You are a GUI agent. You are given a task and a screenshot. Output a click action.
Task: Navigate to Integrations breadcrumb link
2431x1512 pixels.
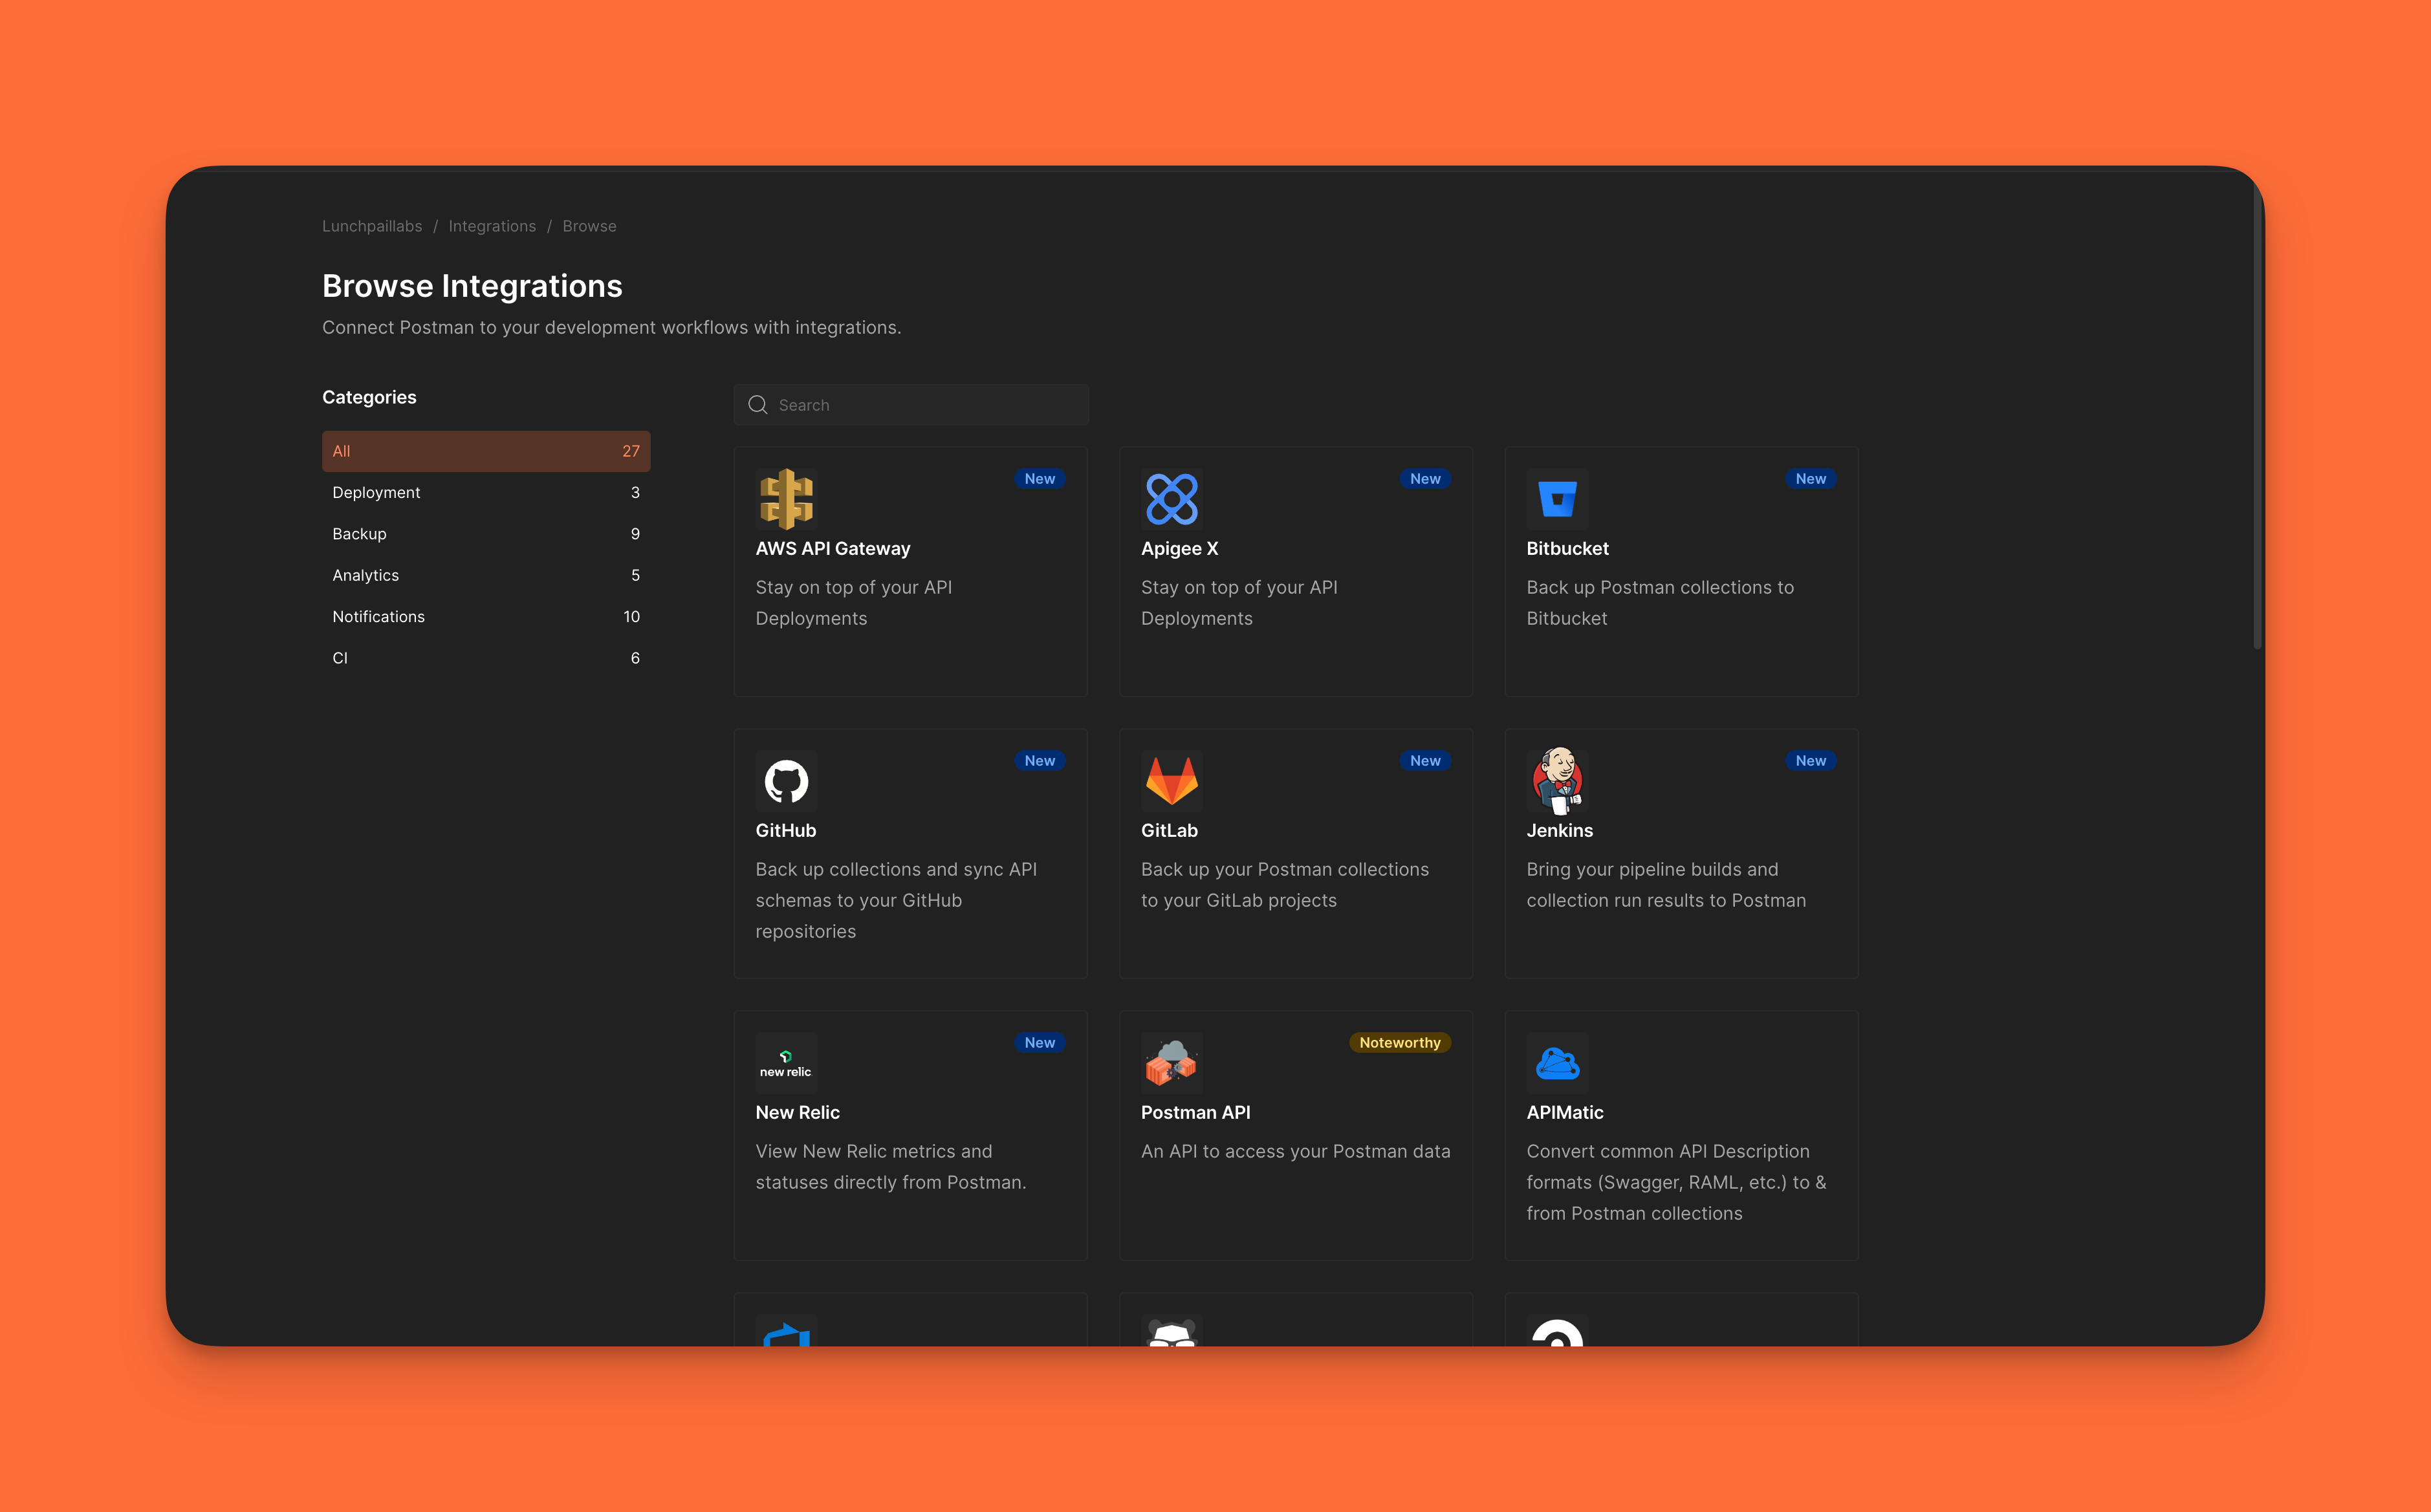tap(492, 226)
